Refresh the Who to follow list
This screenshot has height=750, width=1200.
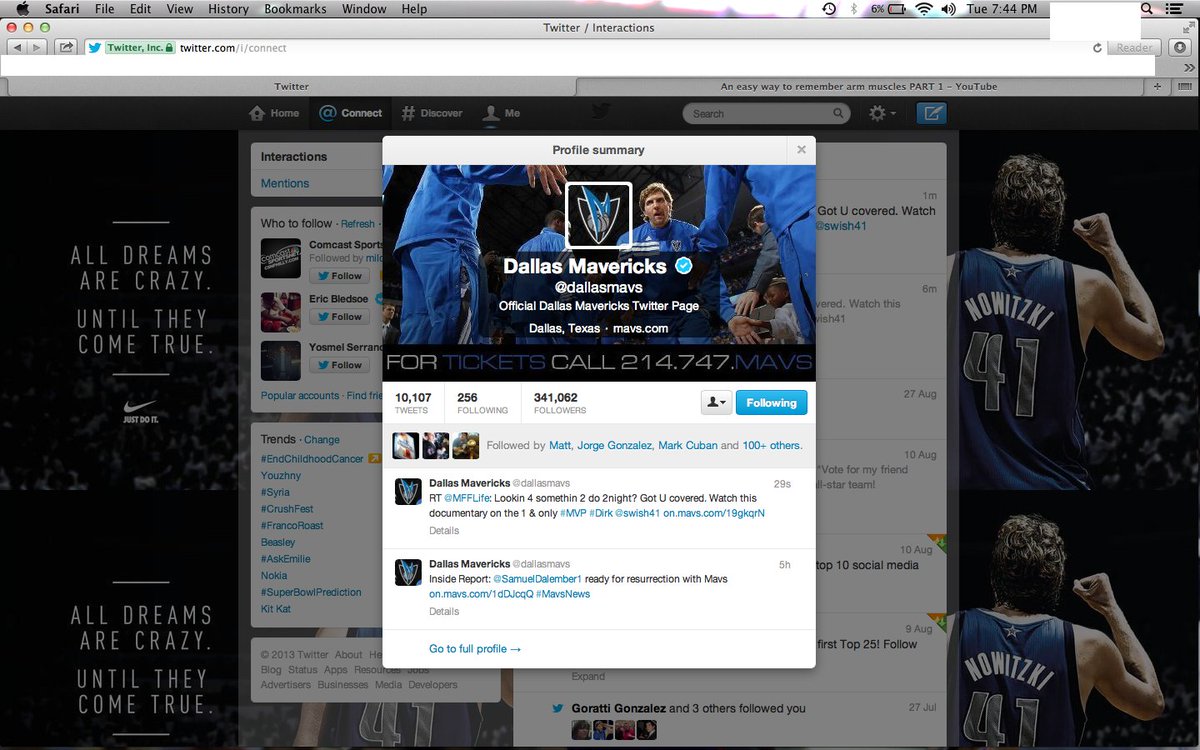point(357,224)
